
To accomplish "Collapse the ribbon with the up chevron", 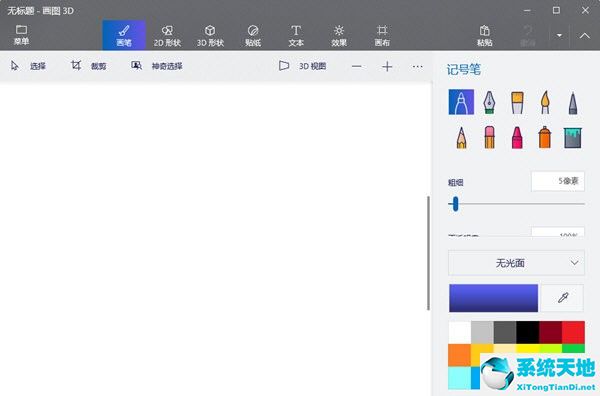I will coord(584,36).
